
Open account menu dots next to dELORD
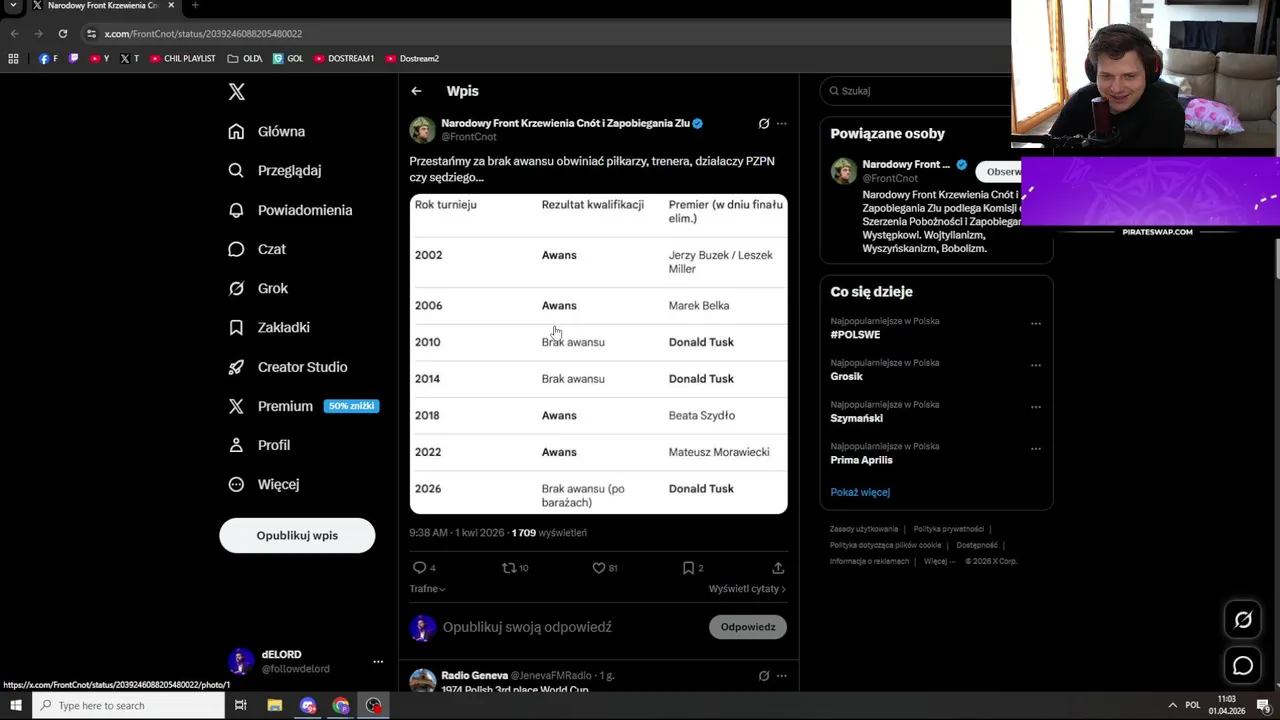click(378, 662)
